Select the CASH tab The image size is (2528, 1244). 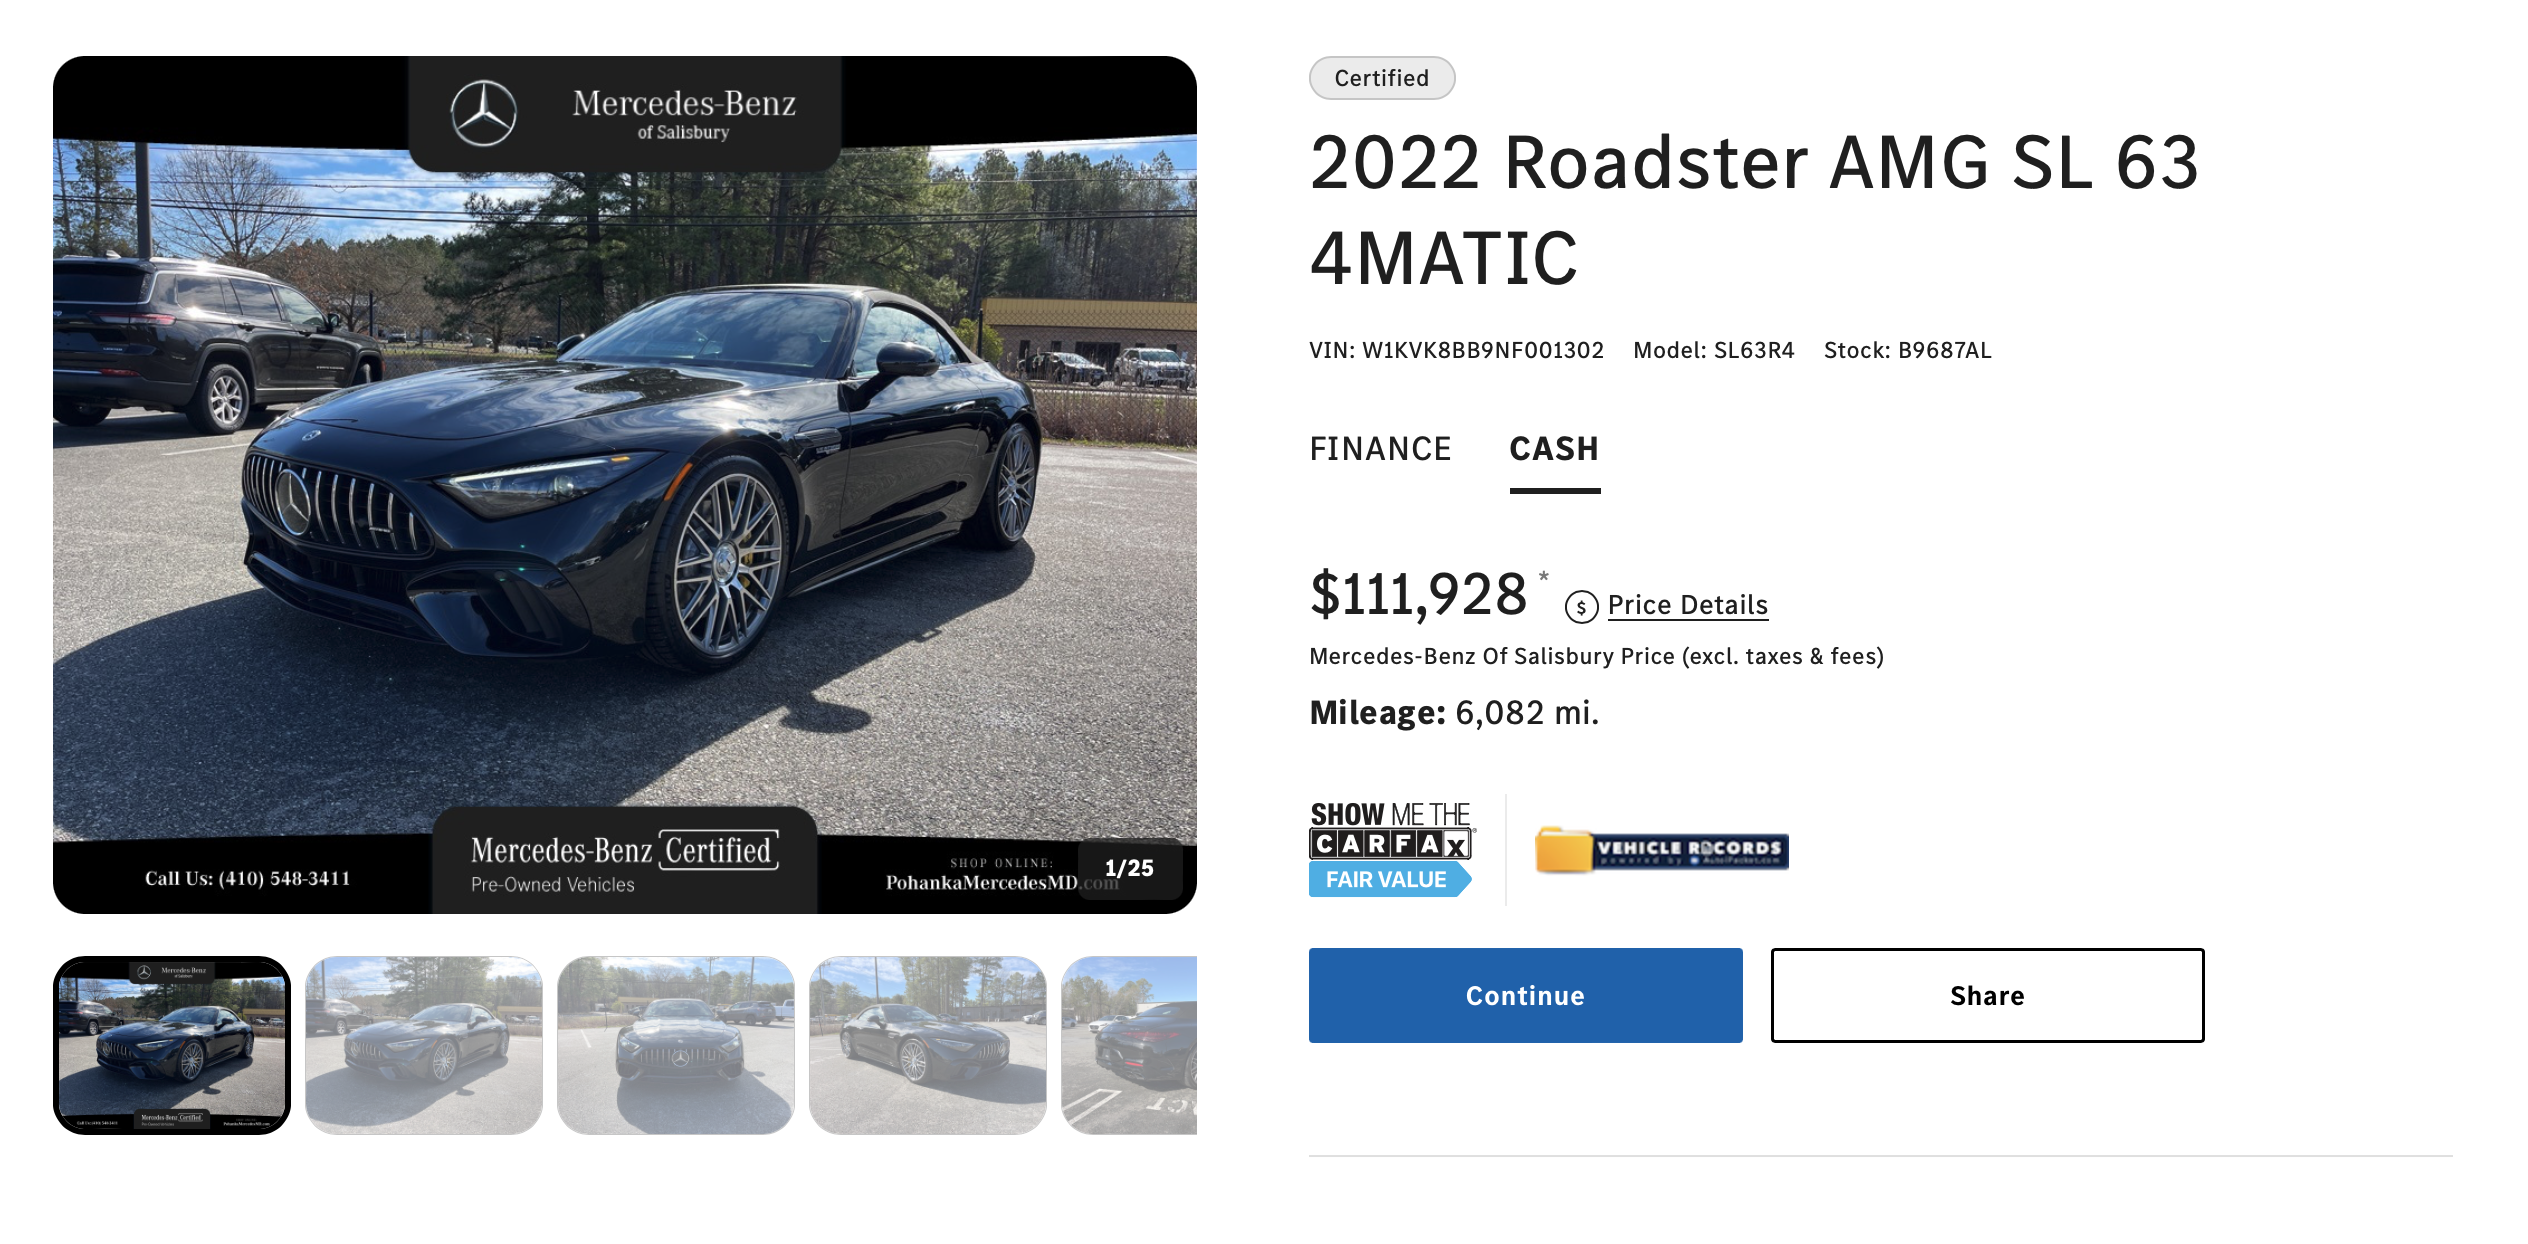point(1554,449)
